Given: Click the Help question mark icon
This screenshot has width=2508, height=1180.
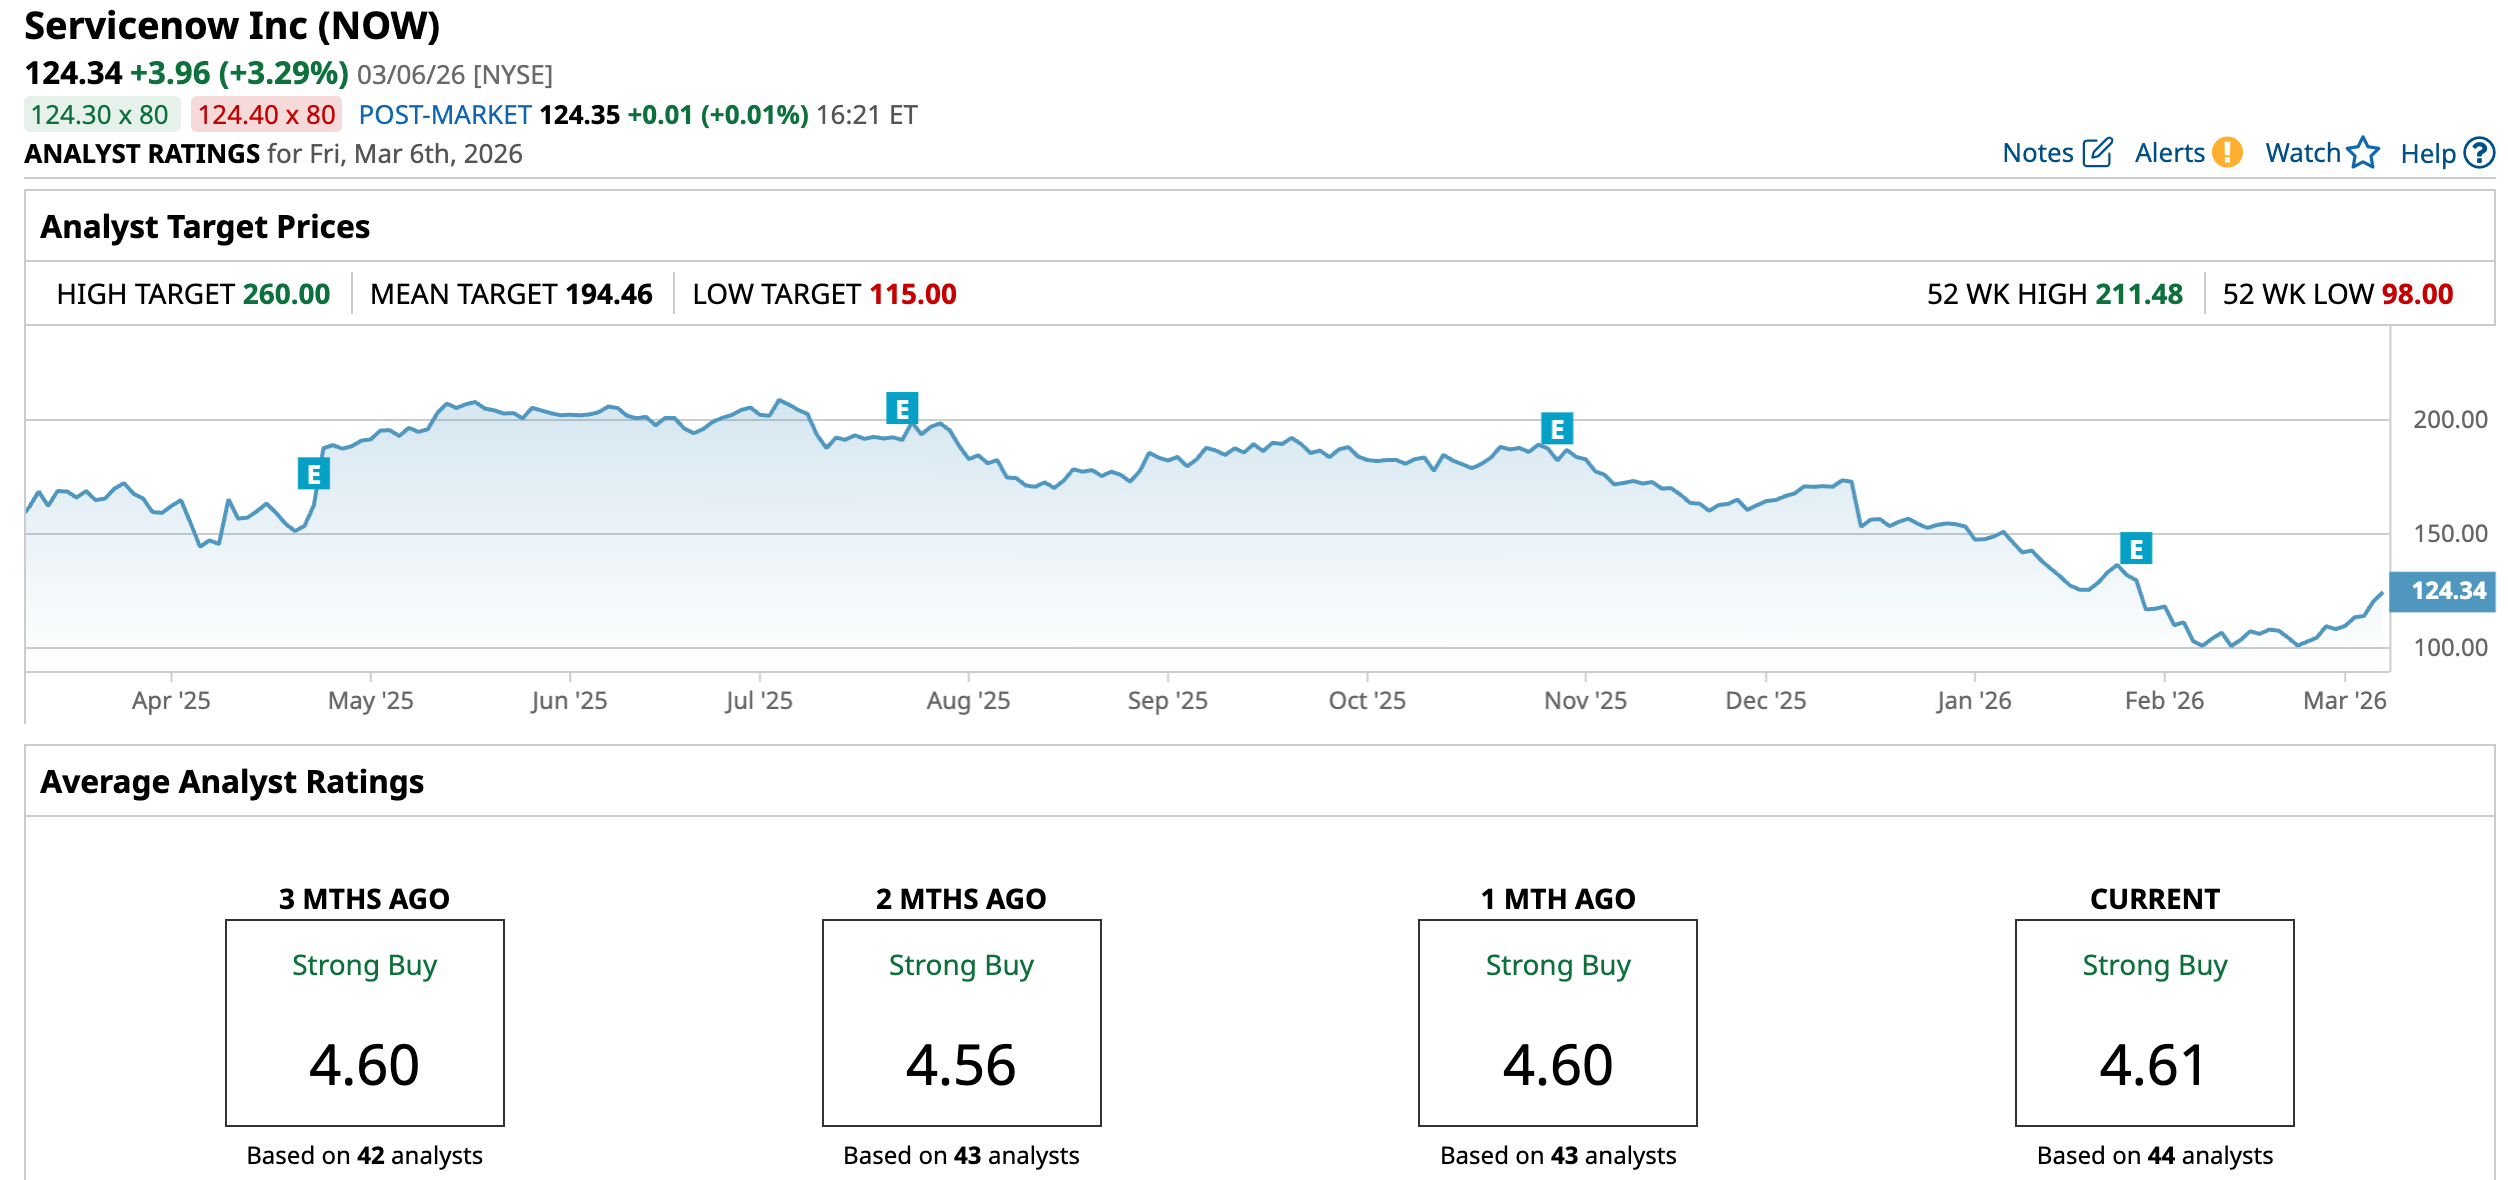Looking at the screenshot, I should (2479, 153).
